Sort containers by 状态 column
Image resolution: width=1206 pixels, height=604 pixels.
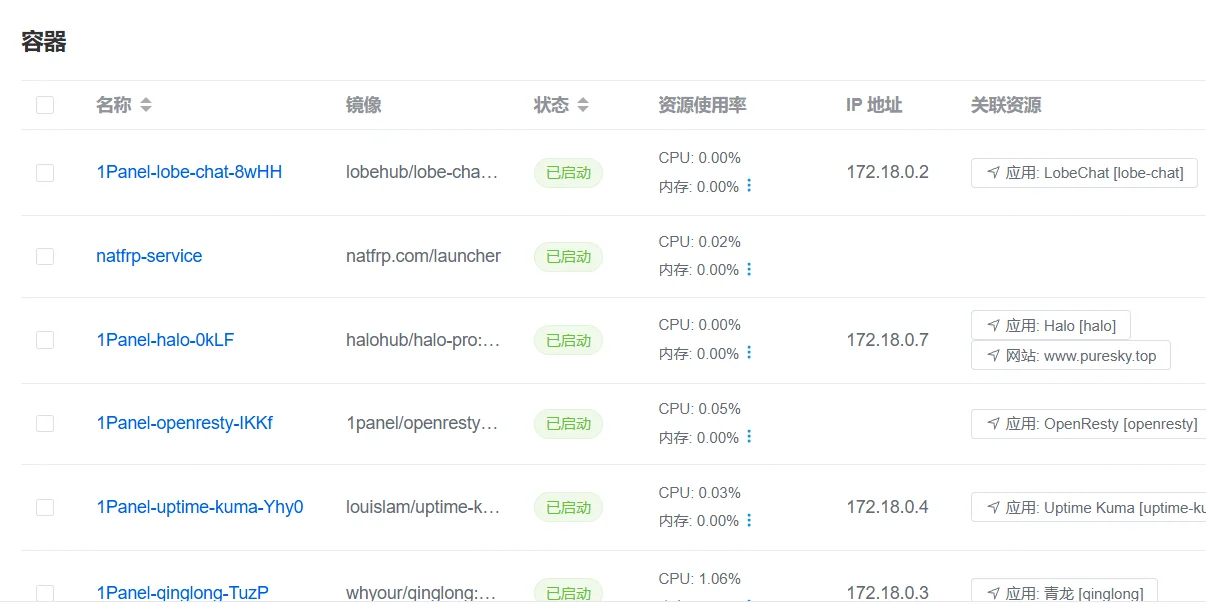(x=583, y=105)
